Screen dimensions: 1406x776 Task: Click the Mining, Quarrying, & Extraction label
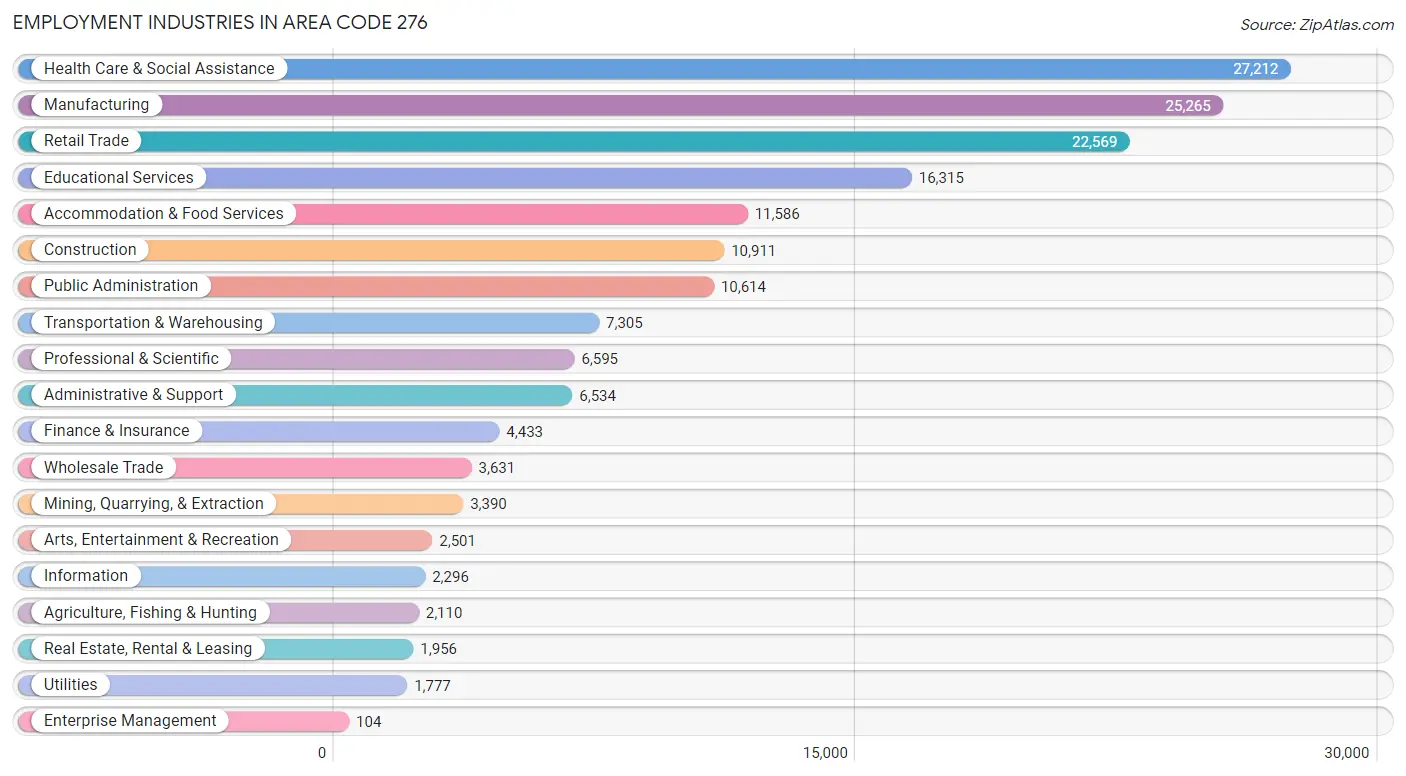[x=154, y=503]
